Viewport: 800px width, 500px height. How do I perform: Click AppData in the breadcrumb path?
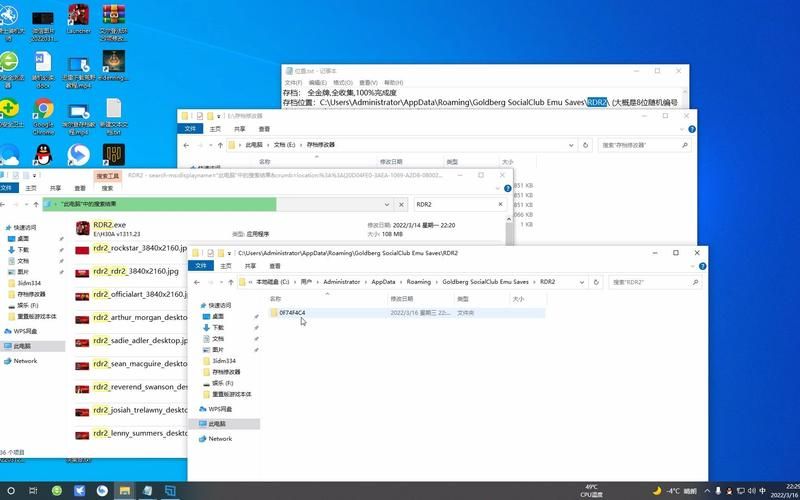point(383,282)
